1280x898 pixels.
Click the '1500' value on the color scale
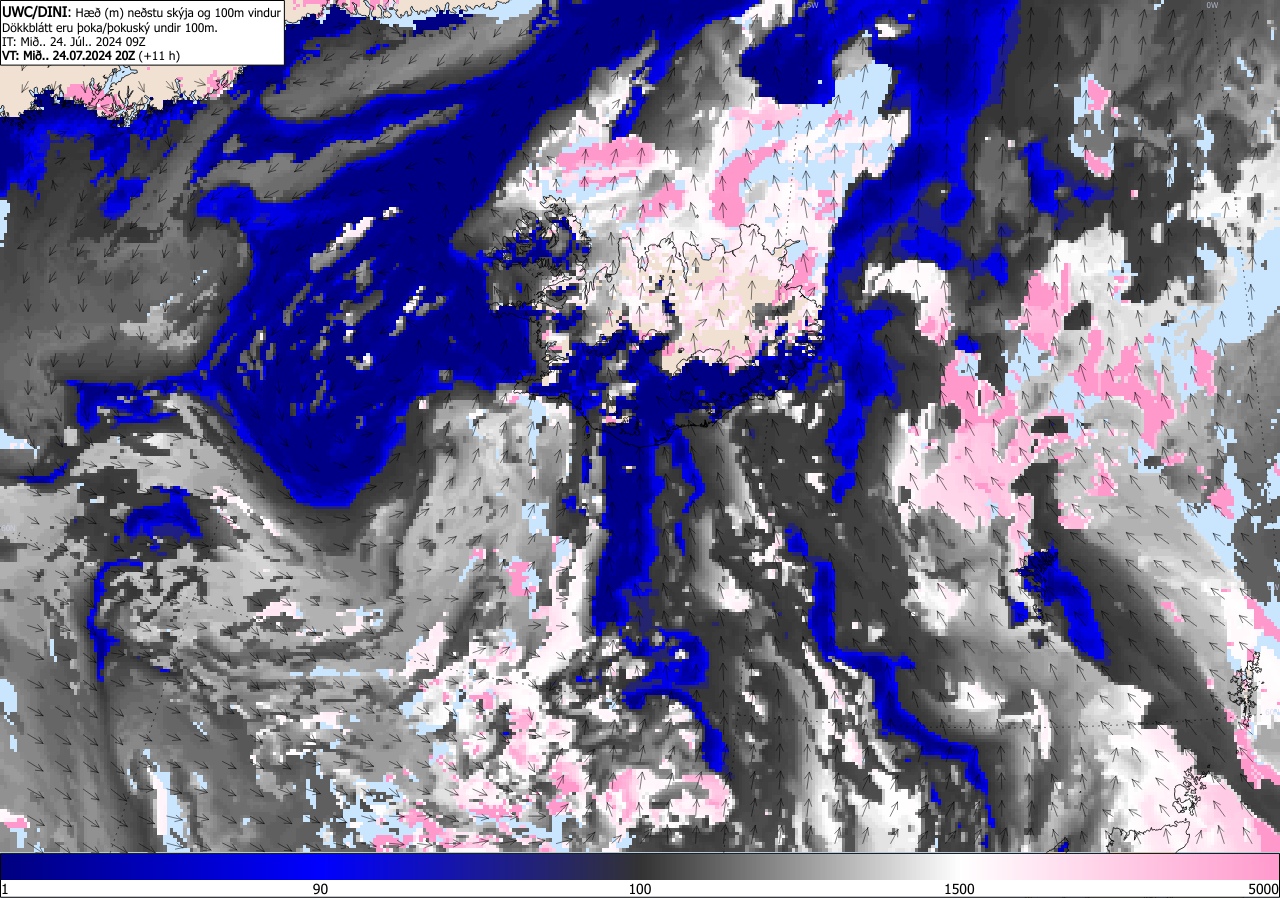[x=959, y=889]
